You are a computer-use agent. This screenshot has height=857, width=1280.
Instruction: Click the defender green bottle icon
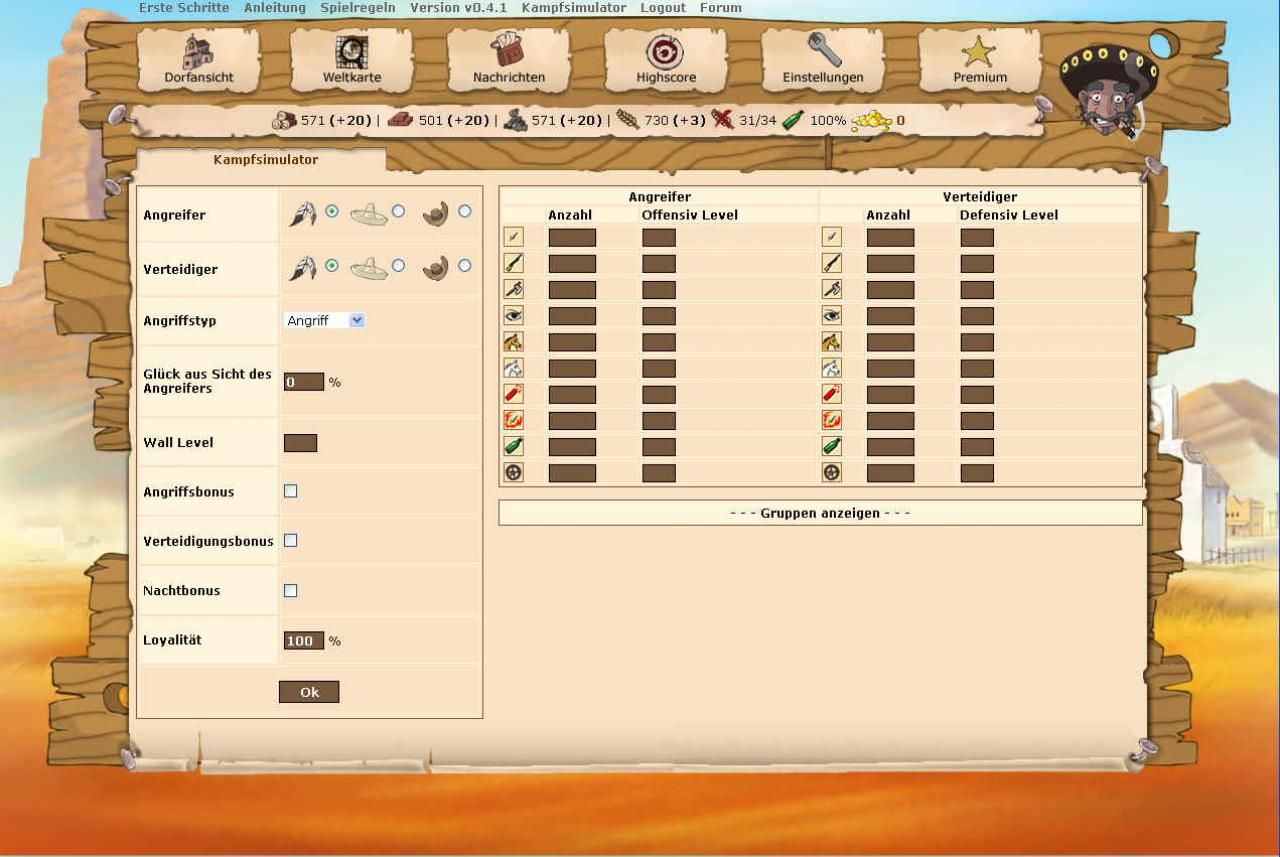pyautogui.click(x=831, y=446)
